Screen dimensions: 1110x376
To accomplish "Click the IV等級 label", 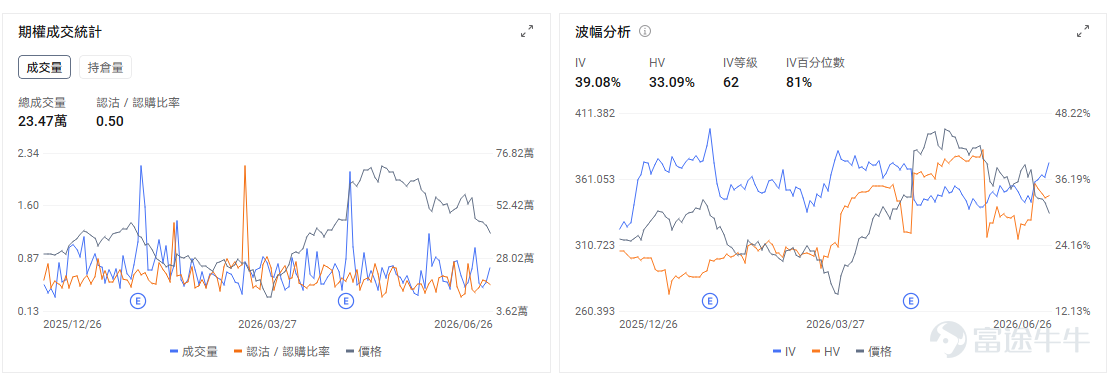I will tap(740, 63).
